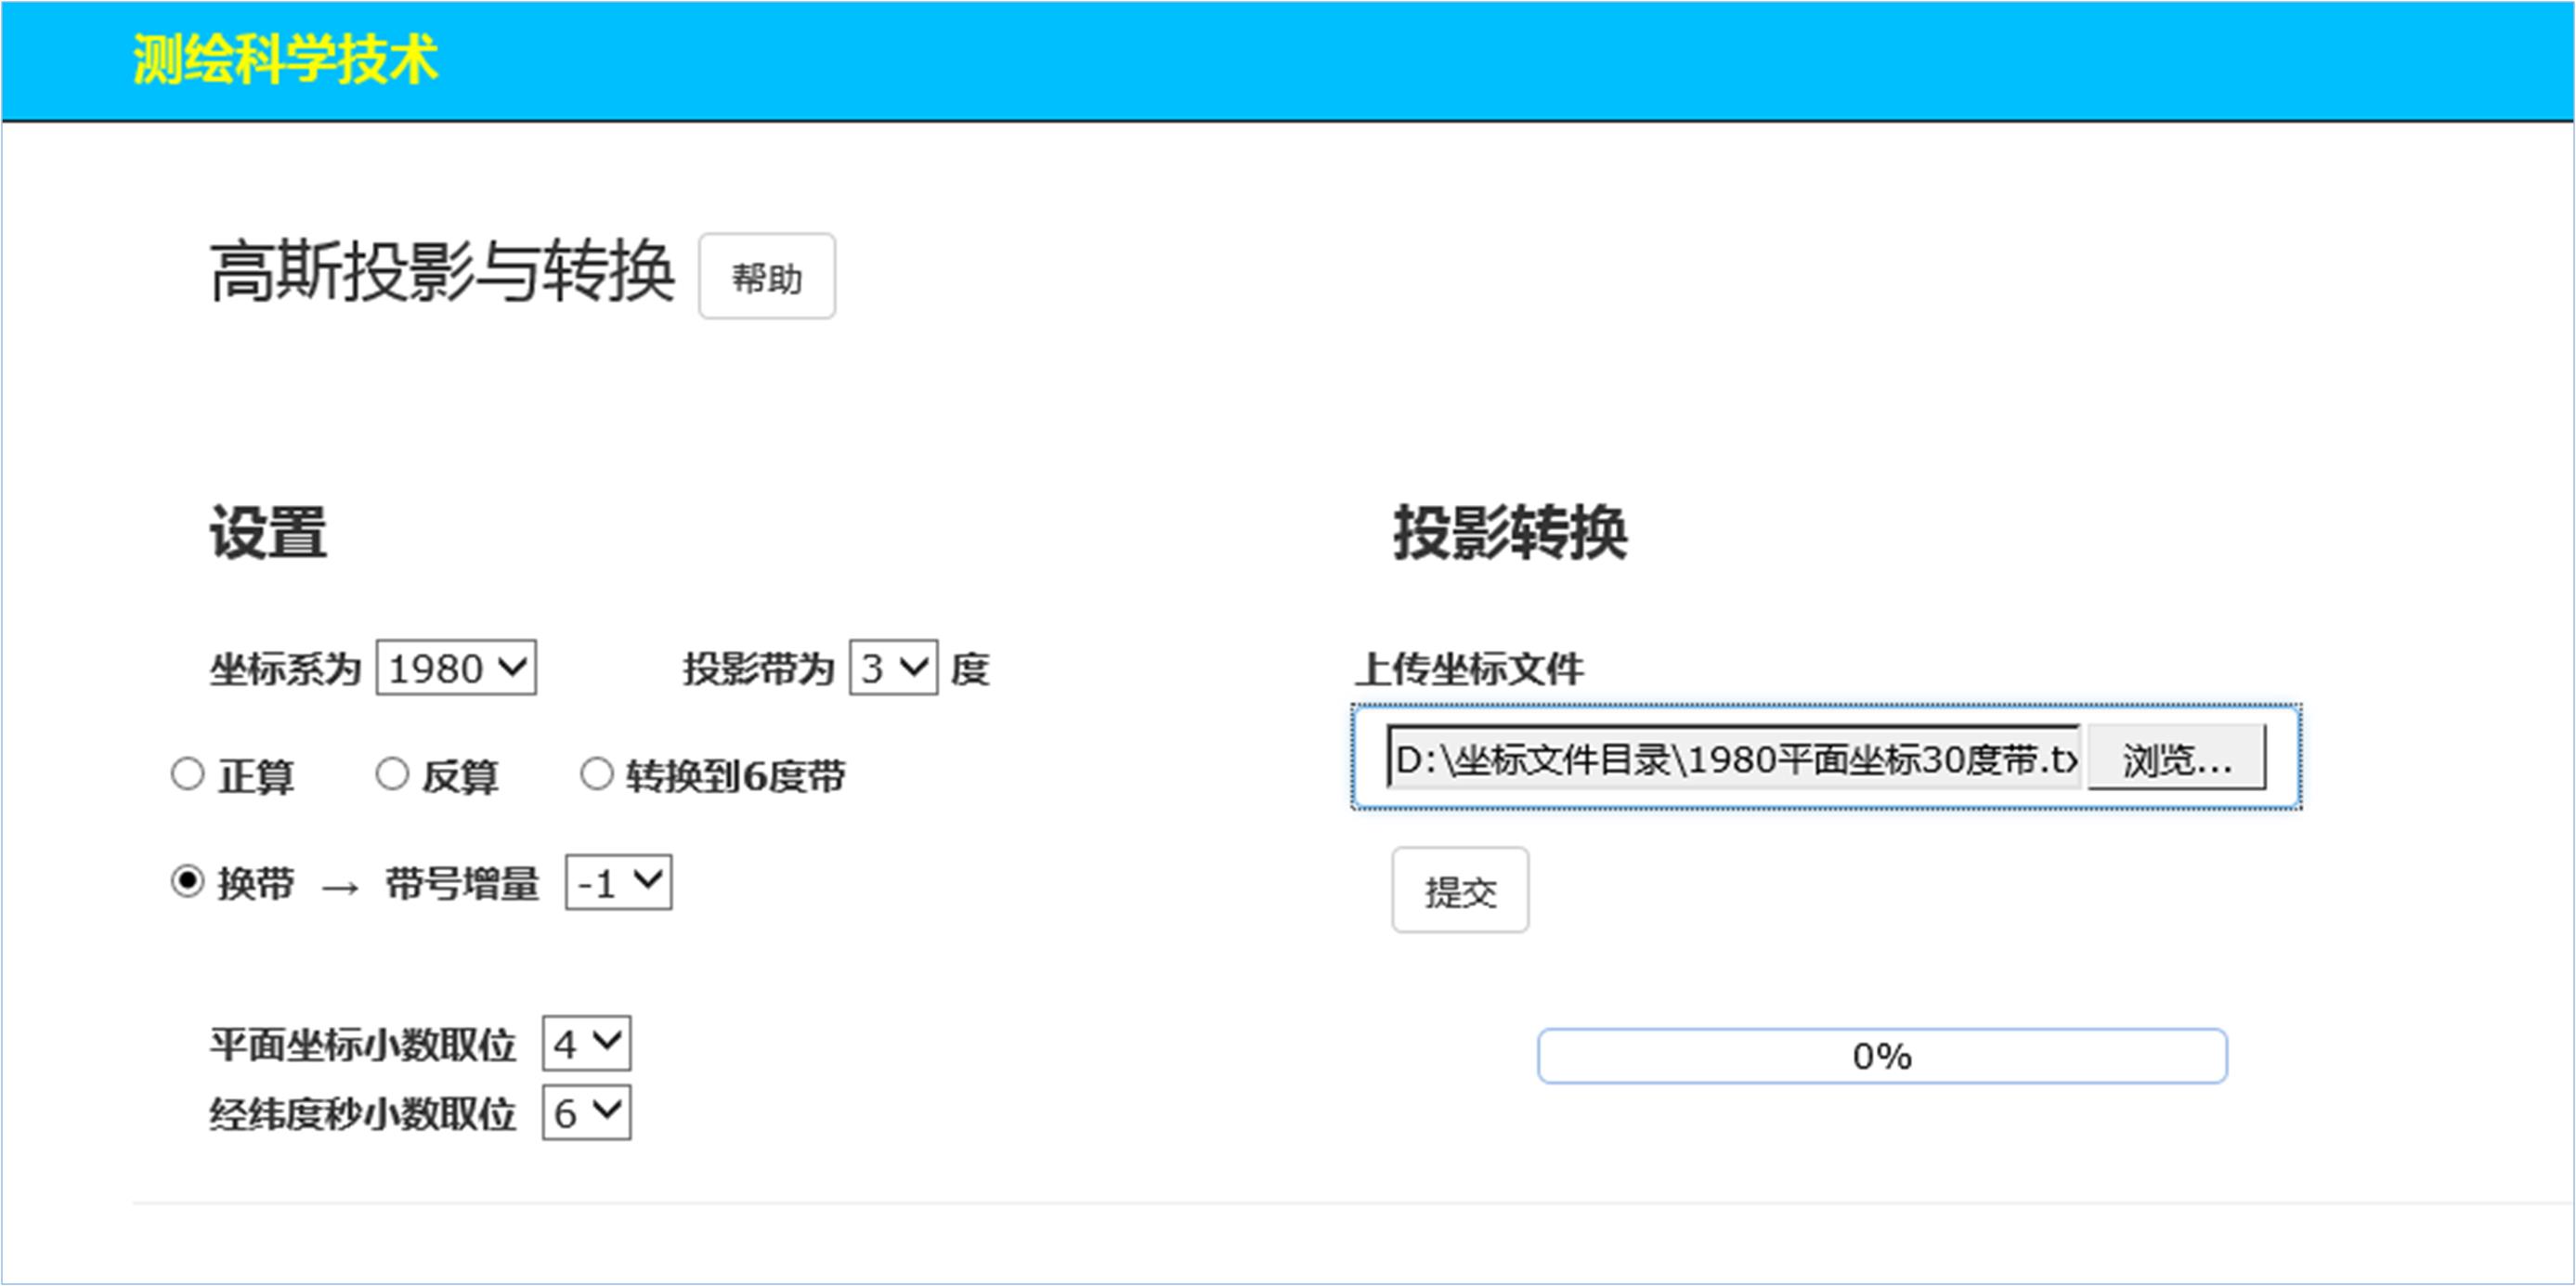Click the coordinate file path field
The image size is (2576, 1286).
pyautogui.click(x=1733, y=759)
